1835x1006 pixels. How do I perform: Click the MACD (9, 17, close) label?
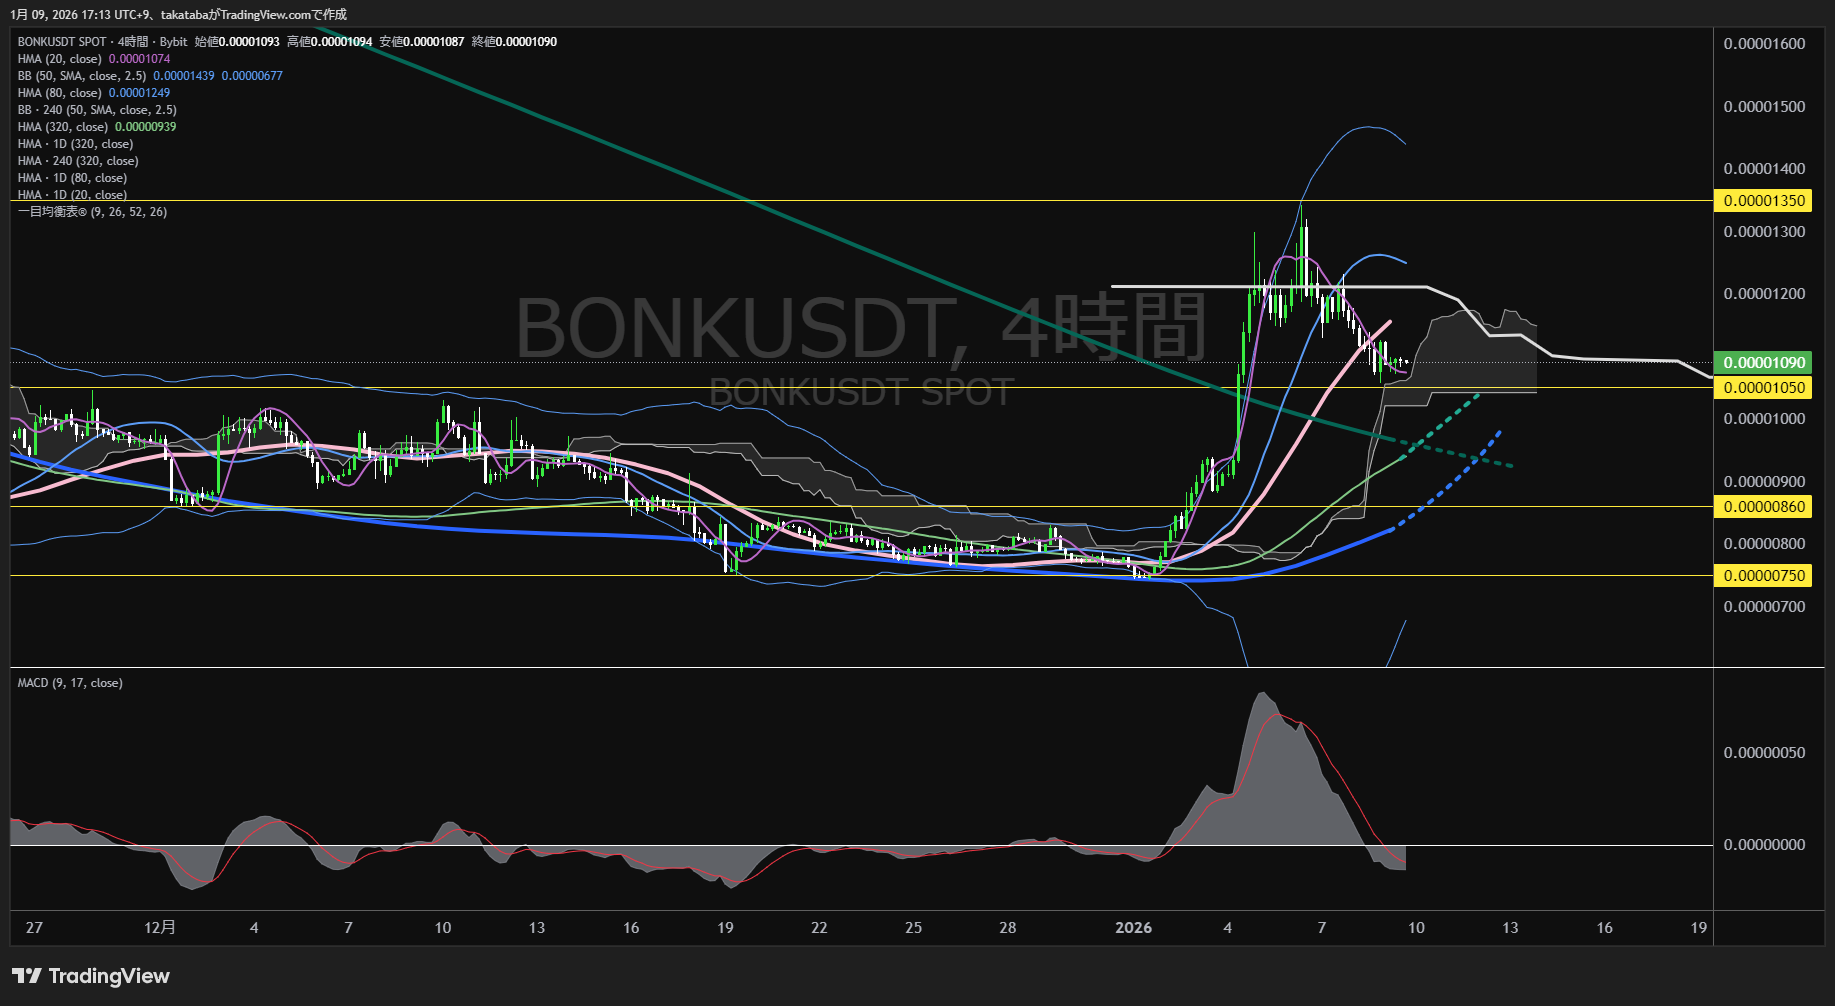tap(70, 683)
